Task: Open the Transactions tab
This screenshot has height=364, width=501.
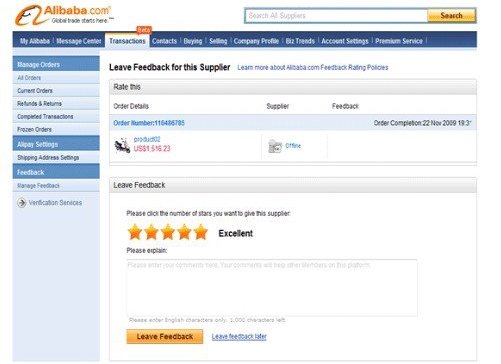Action: click(x=127, y=41)
